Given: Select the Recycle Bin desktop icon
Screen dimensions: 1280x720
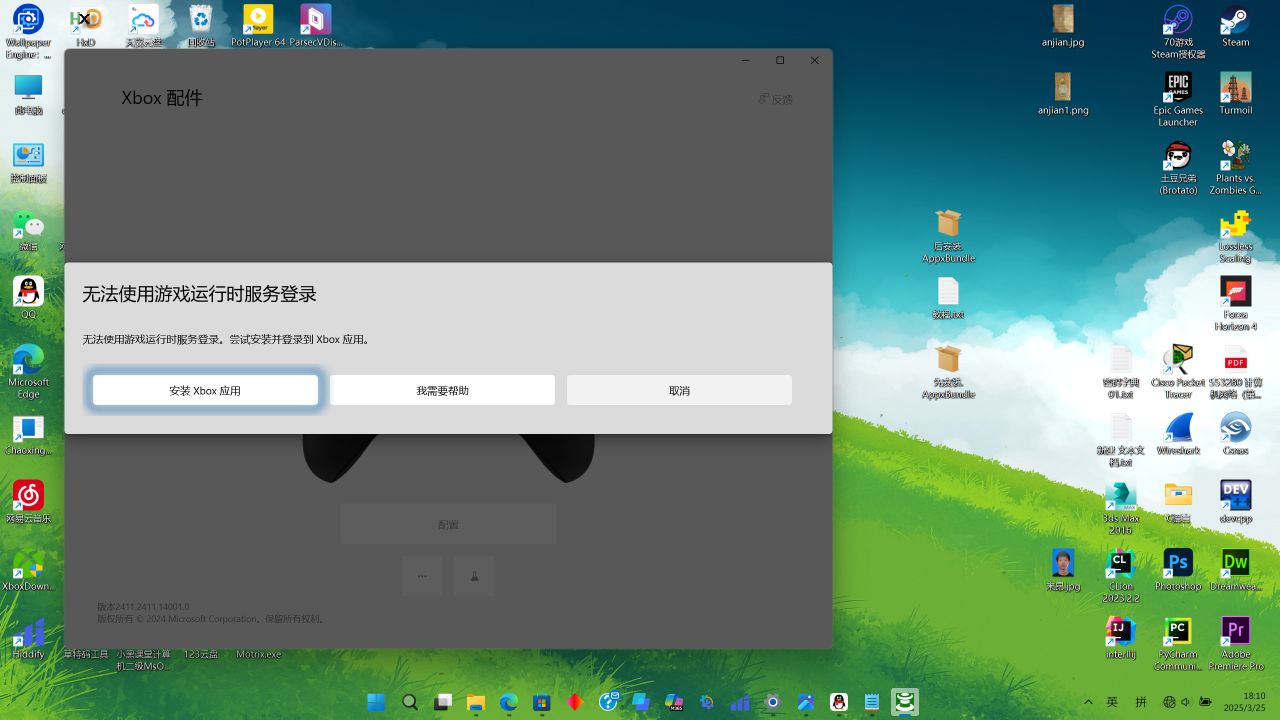Looking at the screenshot, I should tap(201, 26).
